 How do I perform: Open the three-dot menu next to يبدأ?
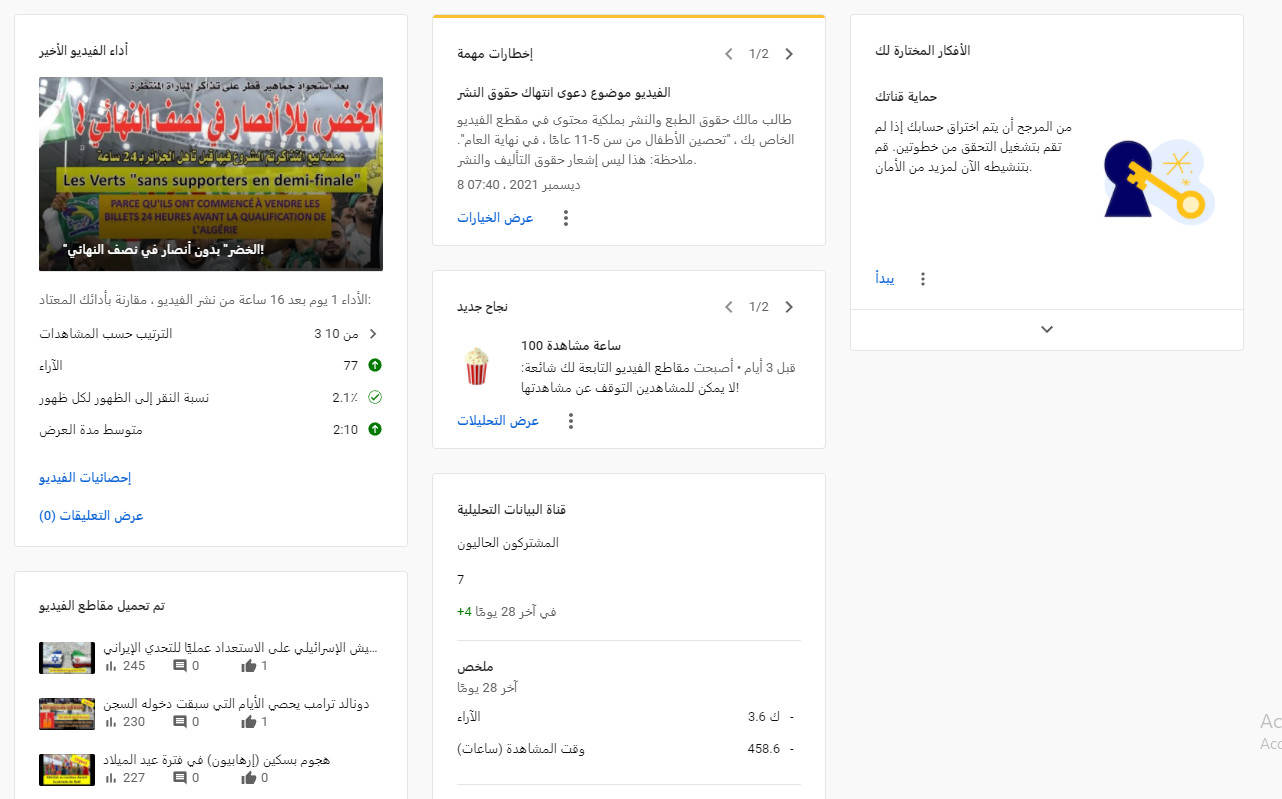(x=922, y=279)
